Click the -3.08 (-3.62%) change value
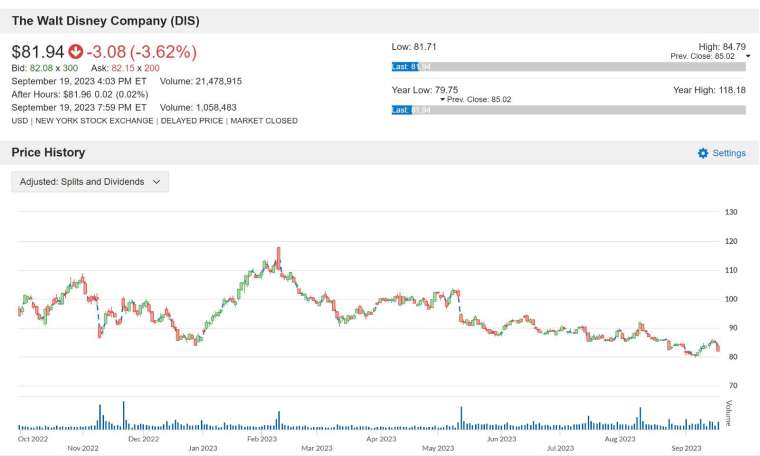Image resolution: width=760 pixels, height=456 pixels. (142, 52)
